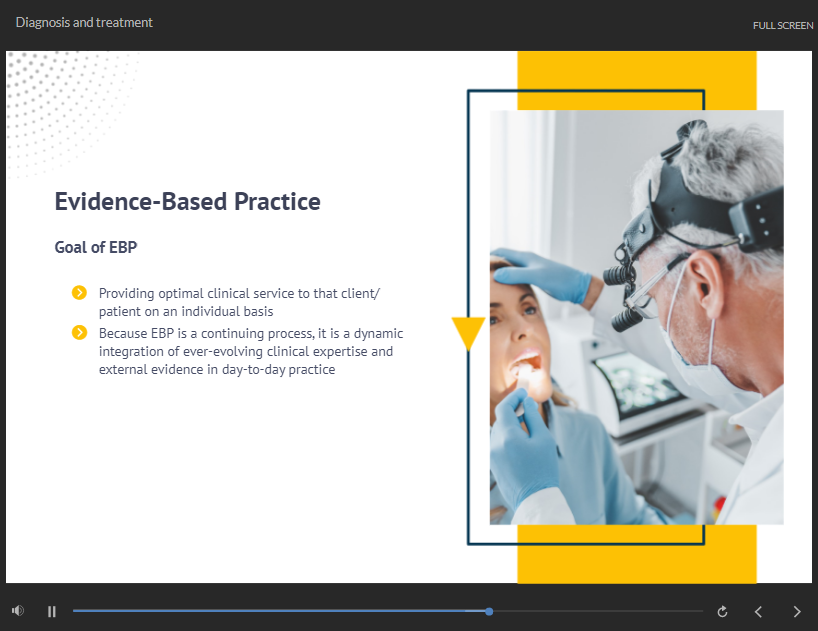Viewport: 818px width, 631px height.
Task: Click the blue seekbar handle
Action: 489,611
